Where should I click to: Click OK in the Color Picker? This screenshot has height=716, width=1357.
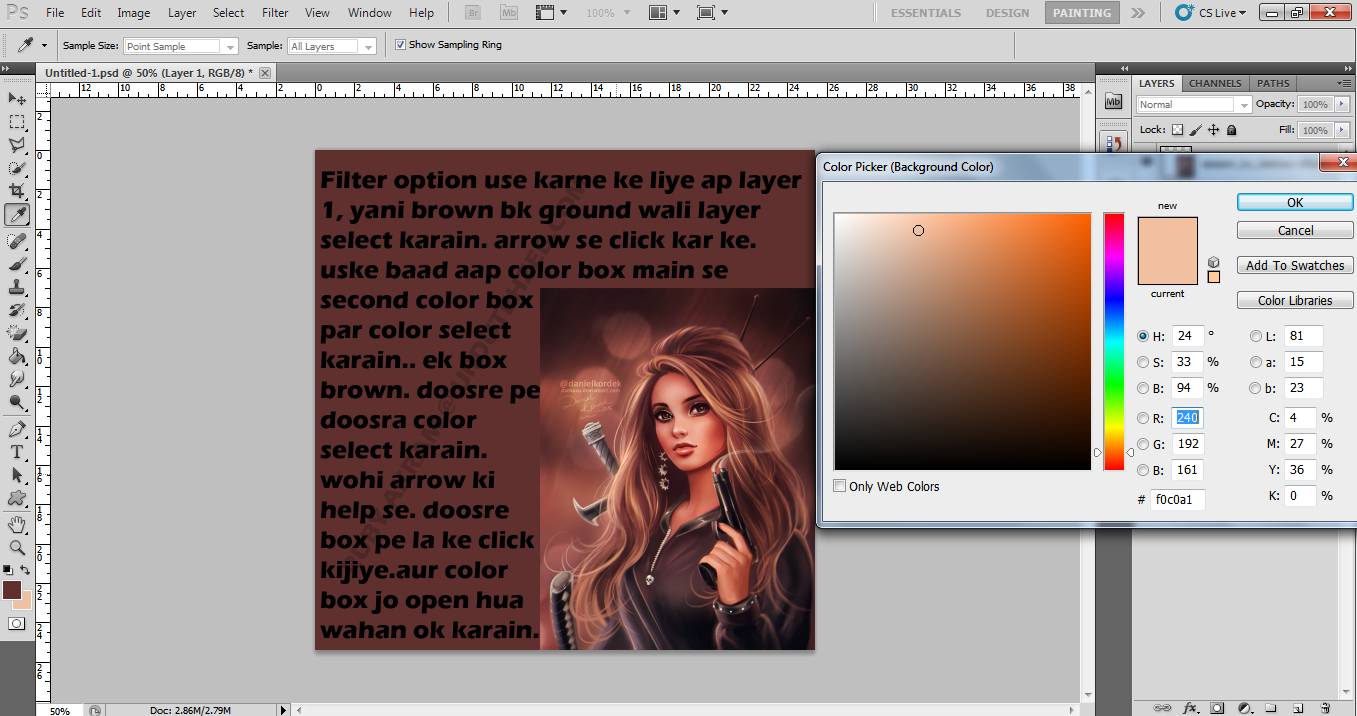click(1295, 202)
